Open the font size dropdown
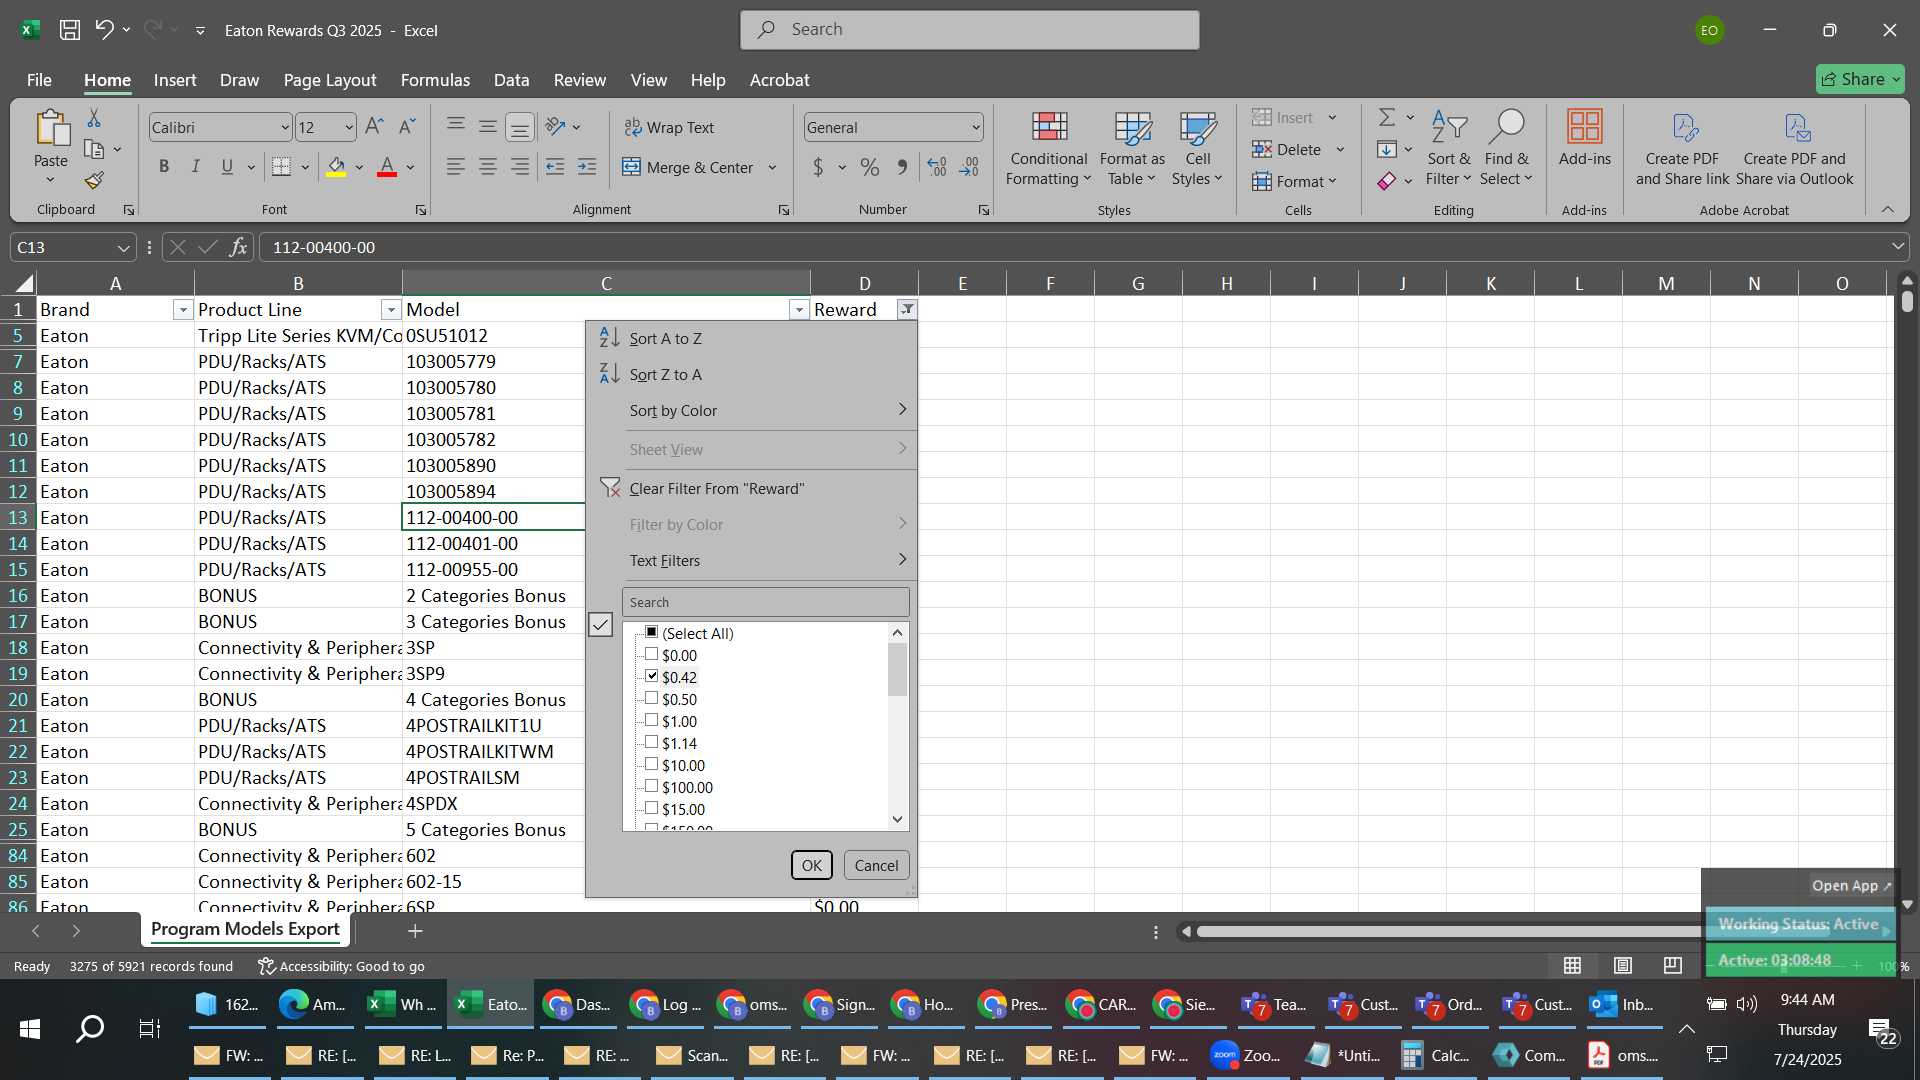 [x=348, y=127]
